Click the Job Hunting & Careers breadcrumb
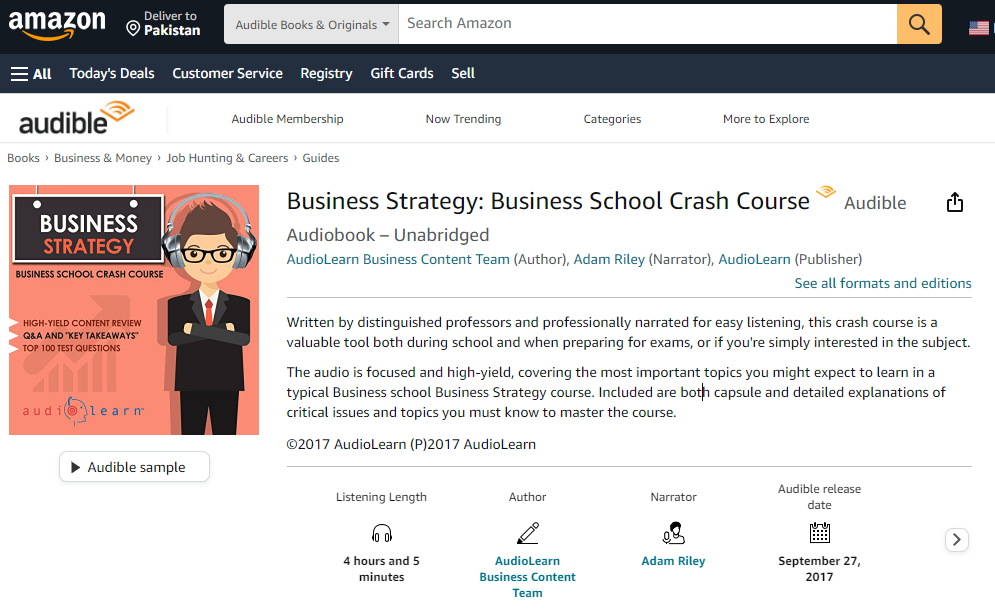 pyautogui.click(x=227, y=158)
